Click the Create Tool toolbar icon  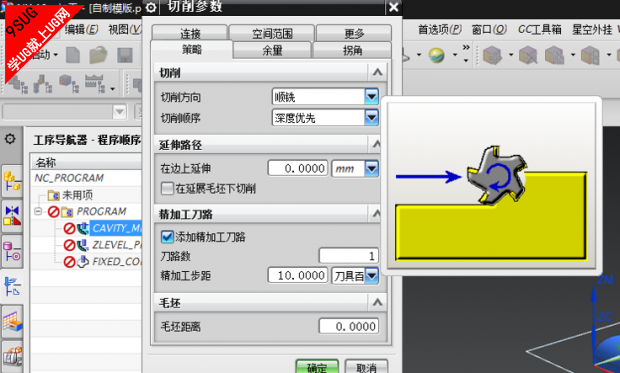pyautogui.click(x=42, y=83)
